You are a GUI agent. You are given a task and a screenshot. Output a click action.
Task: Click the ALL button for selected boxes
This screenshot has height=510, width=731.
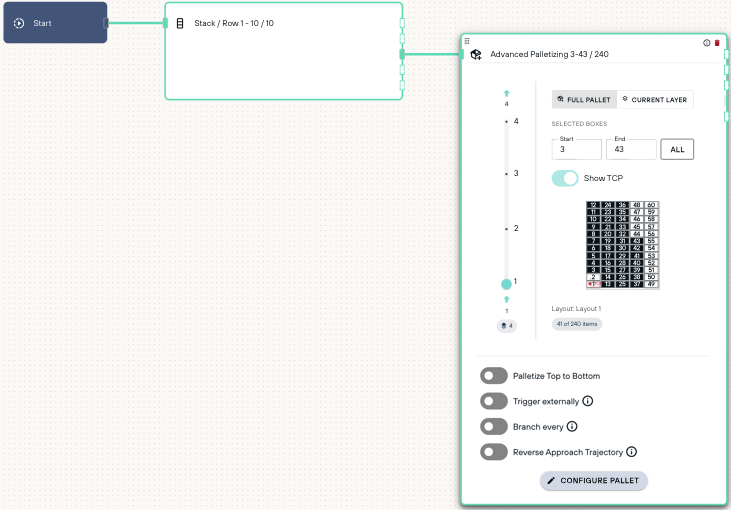677,150
